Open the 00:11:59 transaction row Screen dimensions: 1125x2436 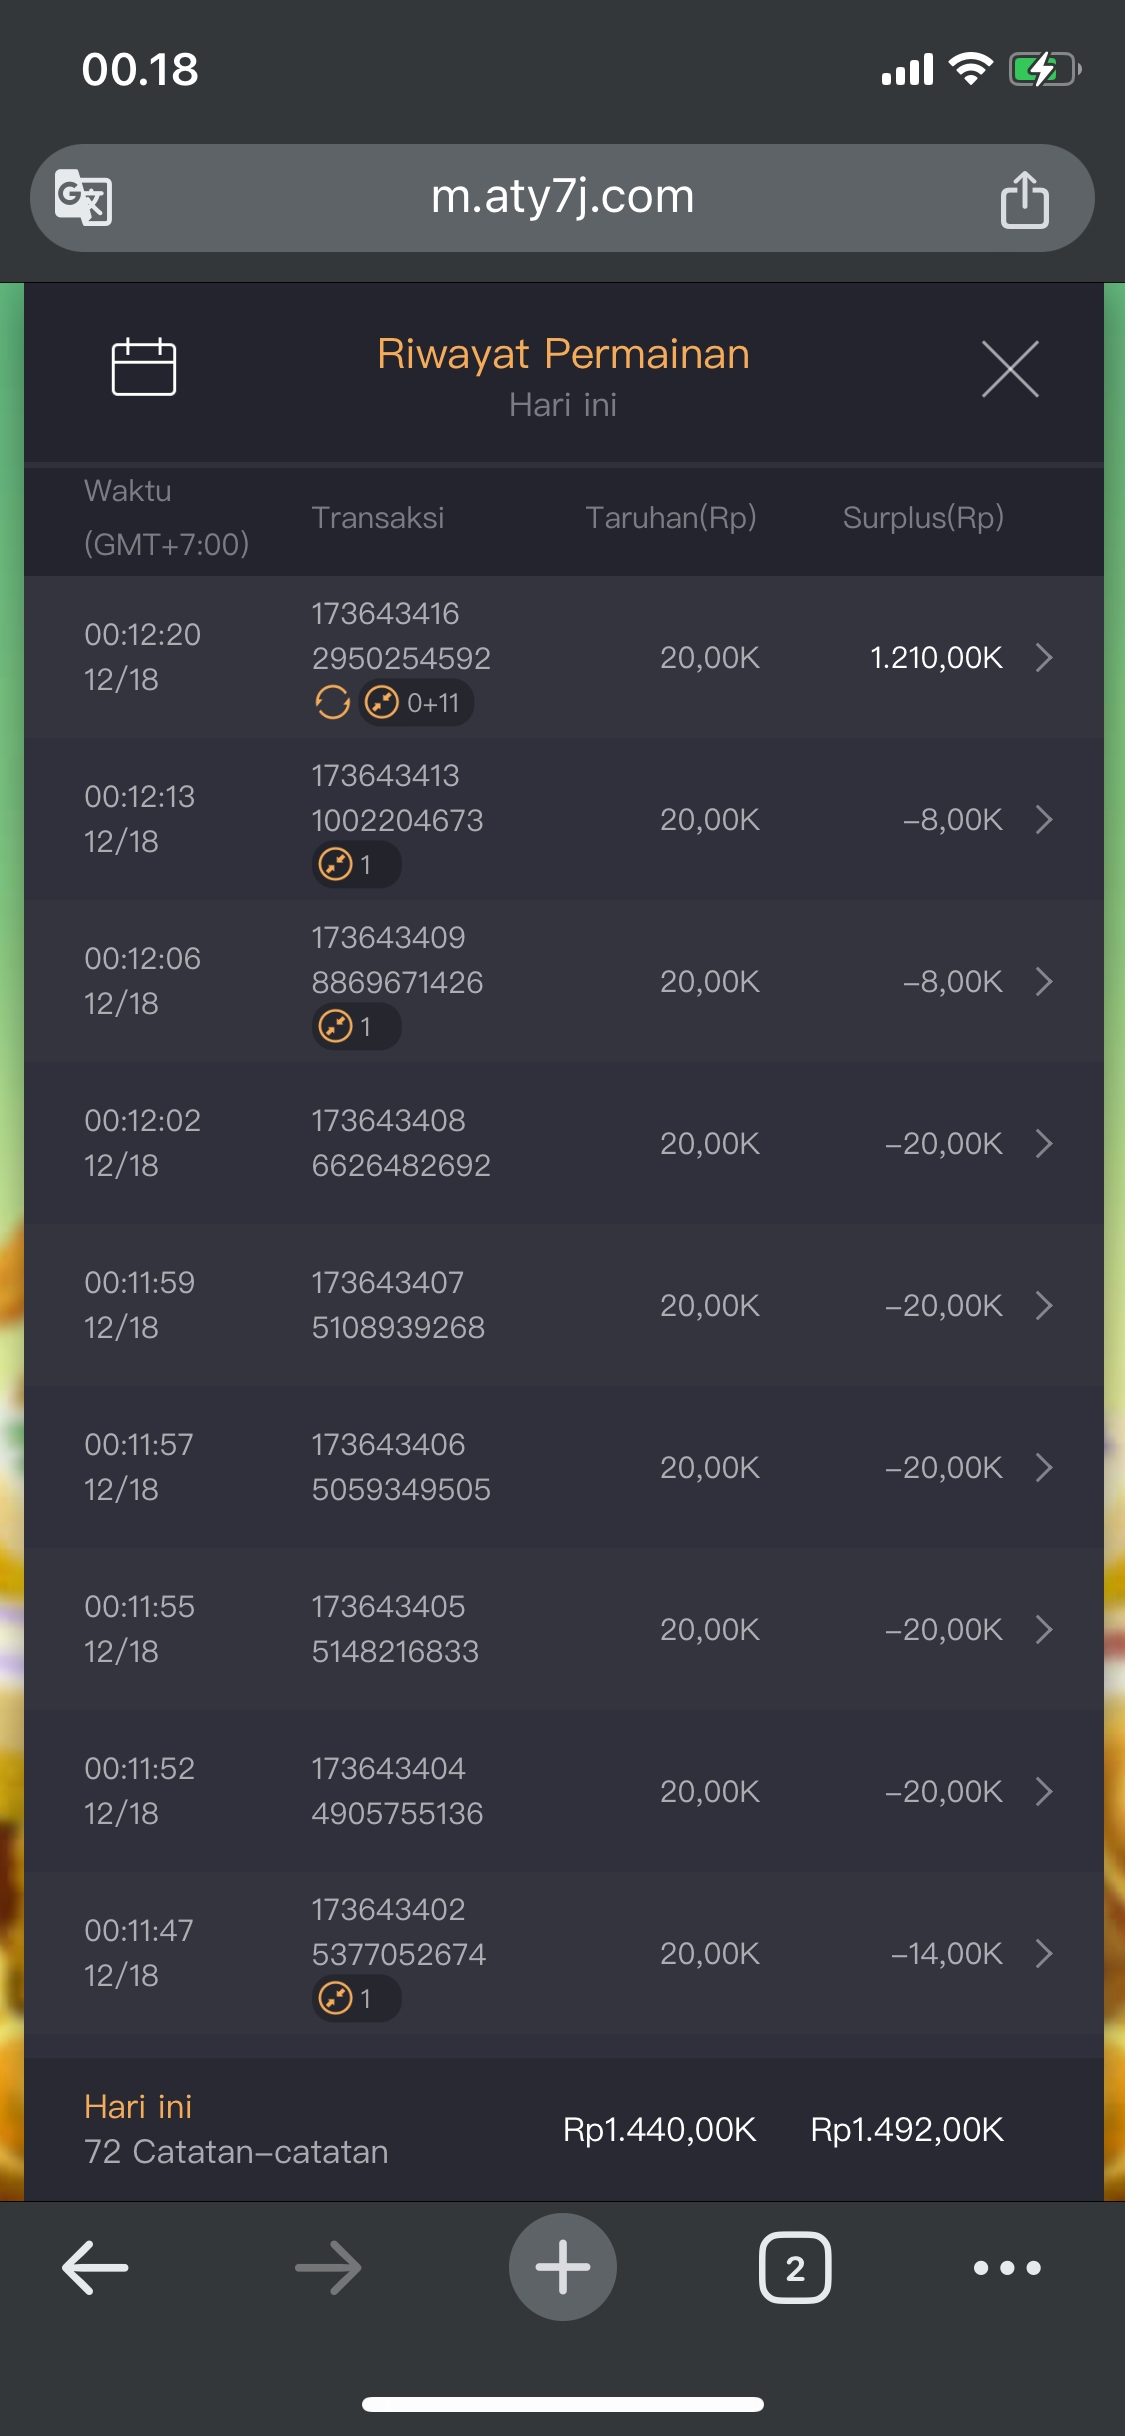pyautogui.click(x=562, y=1305)
